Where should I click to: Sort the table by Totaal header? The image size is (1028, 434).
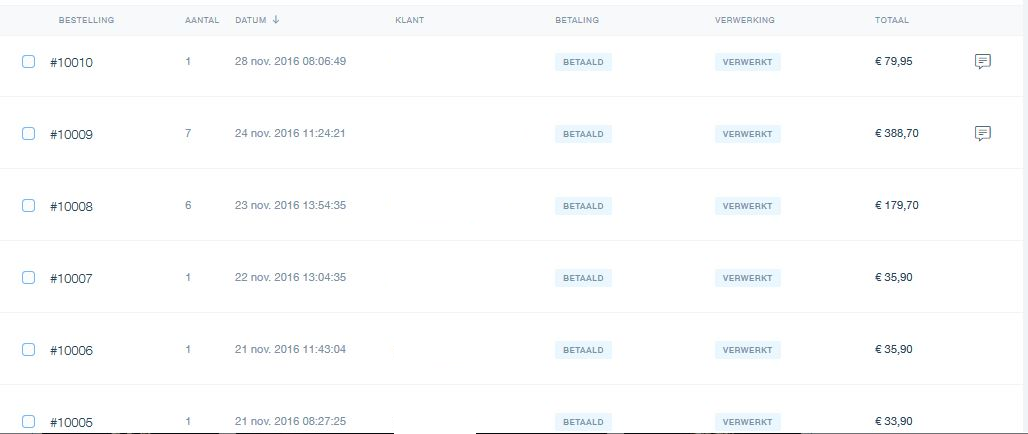(x=892, y=20)
